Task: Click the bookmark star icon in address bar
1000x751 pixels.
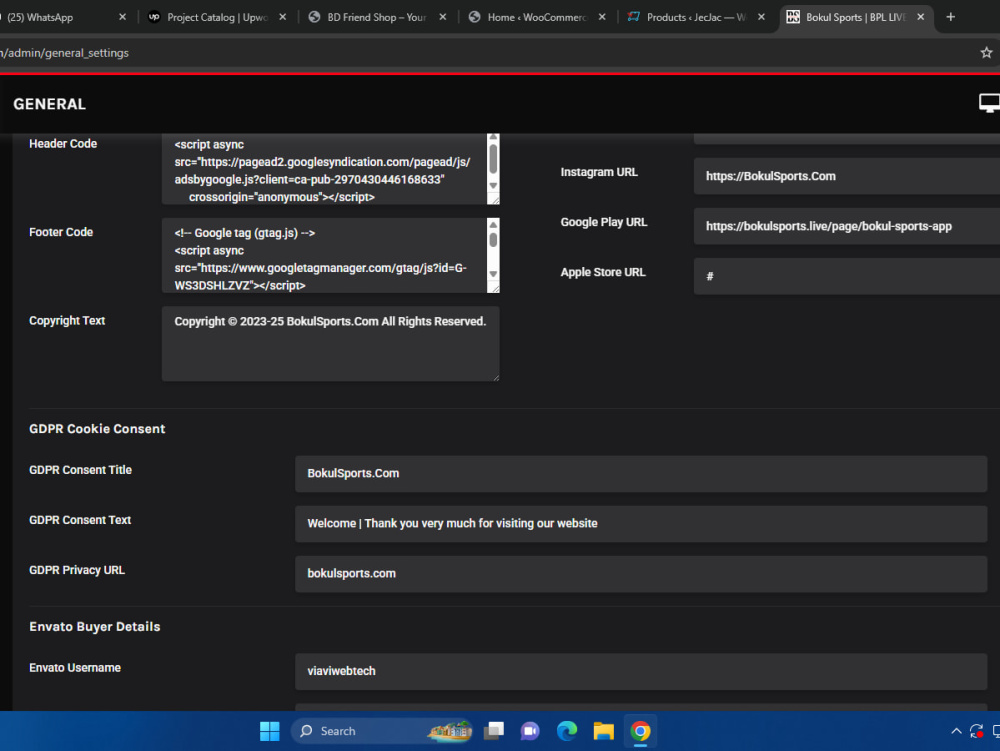Action: pos(986,53)
